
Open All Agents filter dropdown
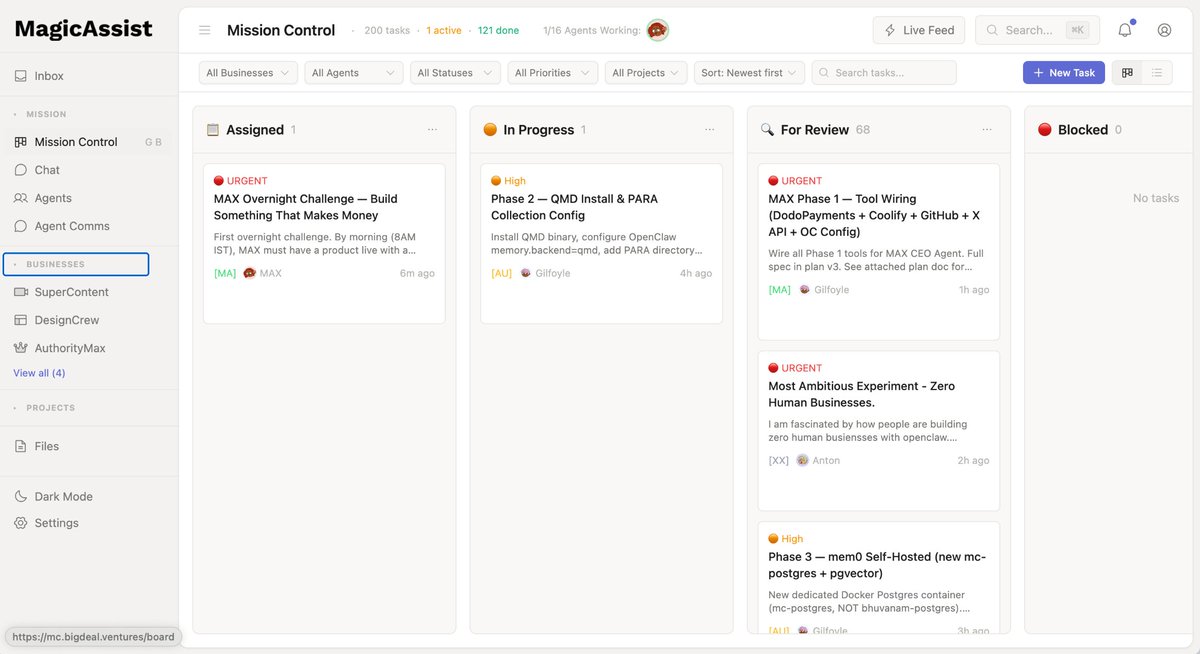pos(354,73)
